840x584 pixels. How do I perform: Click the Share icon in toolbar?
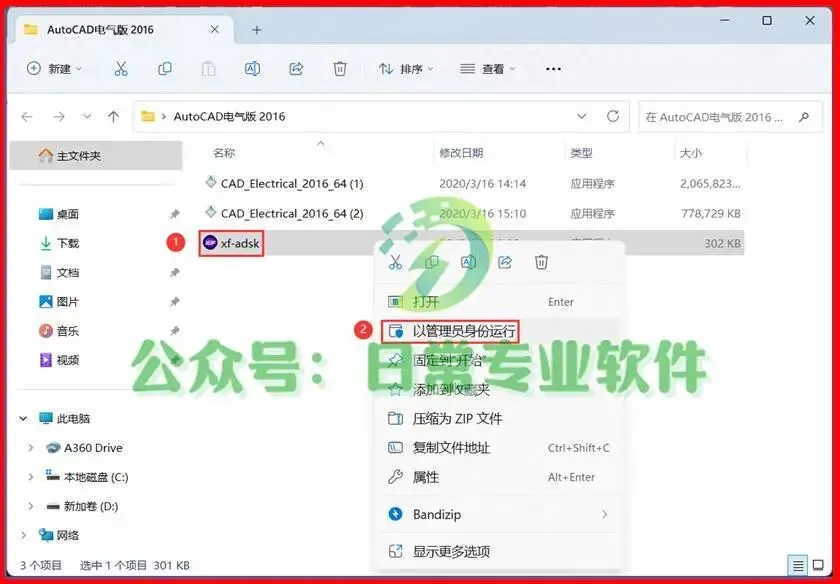[x=296, y=69]
